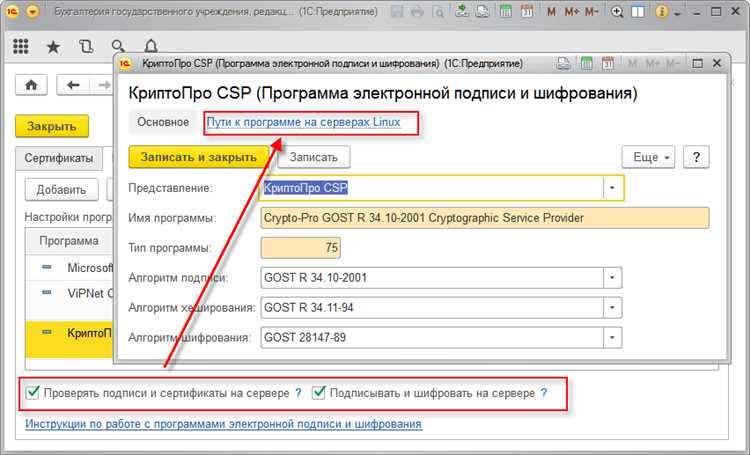Open History icon in main window toolbar
750x455 pixels.
(x=86, y=46)
